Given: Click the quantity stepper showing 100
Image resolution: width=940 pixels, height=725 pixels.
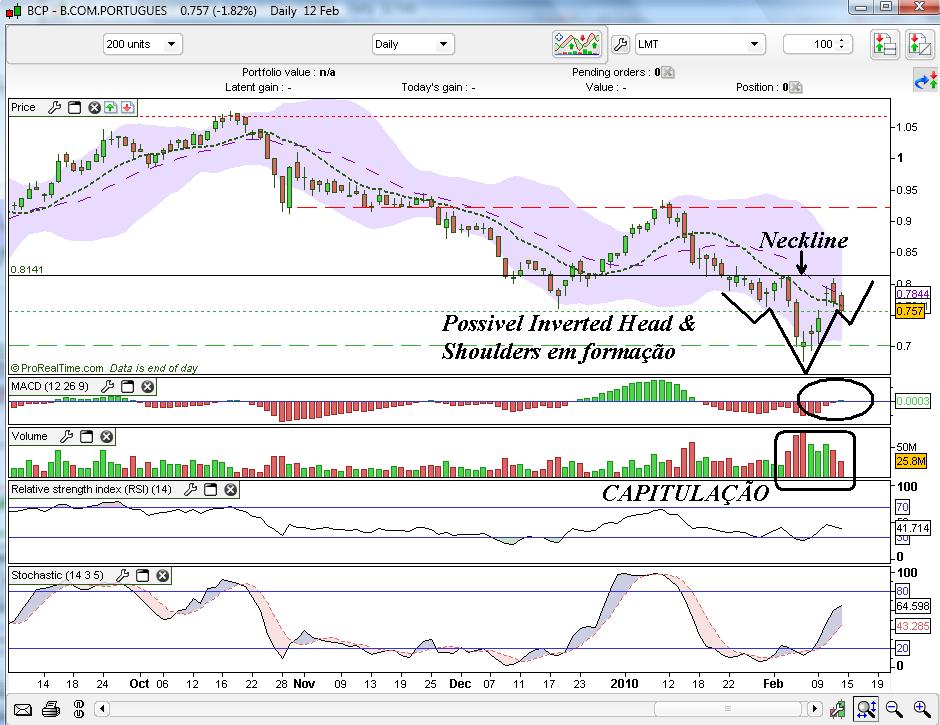Looking at the screenshot, I should pos(818,44).
